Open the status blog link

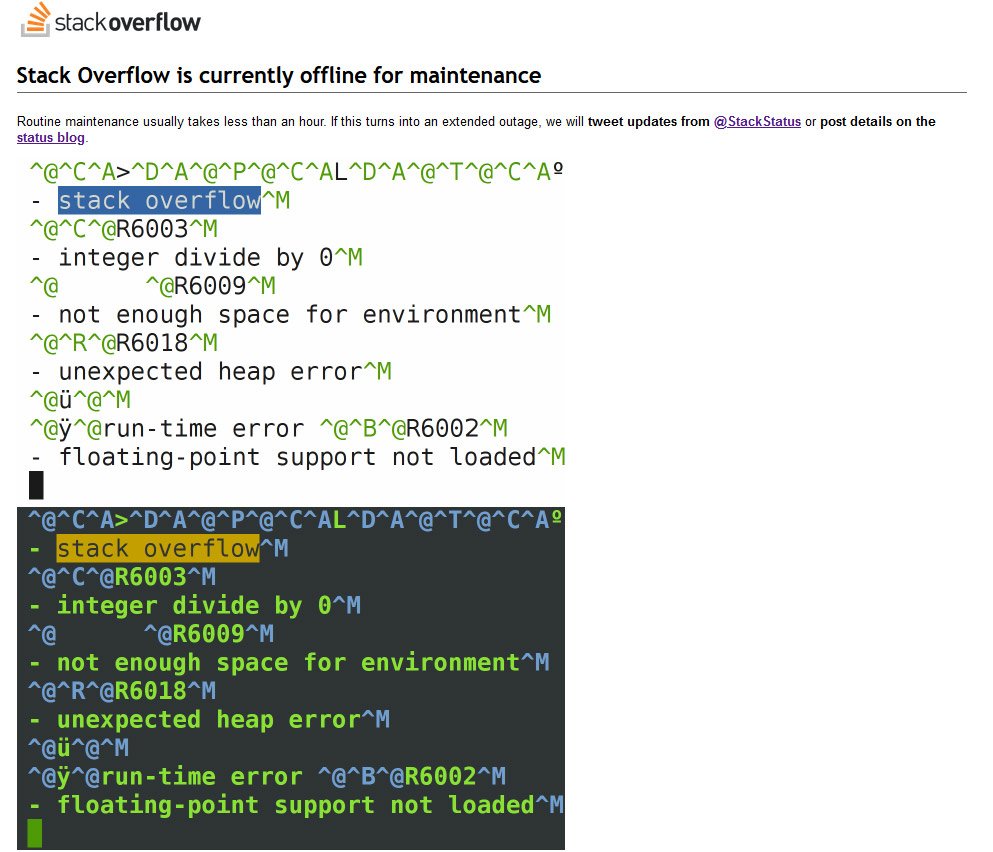[51, 137]
